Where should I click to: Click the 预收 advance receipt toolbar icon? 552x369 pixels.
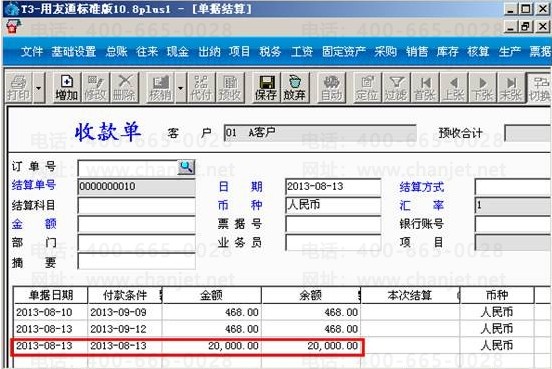pos(230,88)
